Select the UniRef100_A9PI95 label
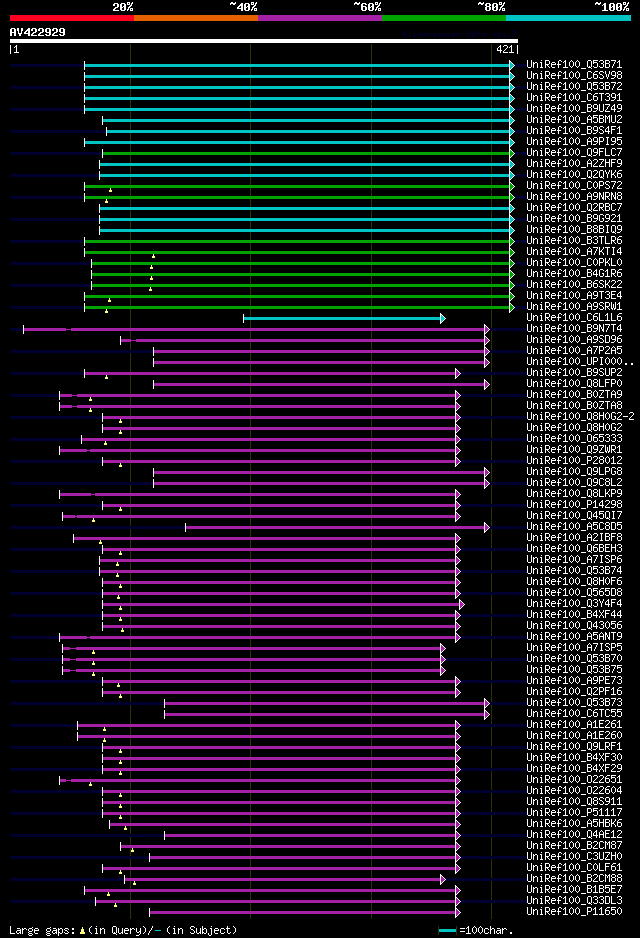Viewport: 640px width, 938px height. [x=574, y=141]
